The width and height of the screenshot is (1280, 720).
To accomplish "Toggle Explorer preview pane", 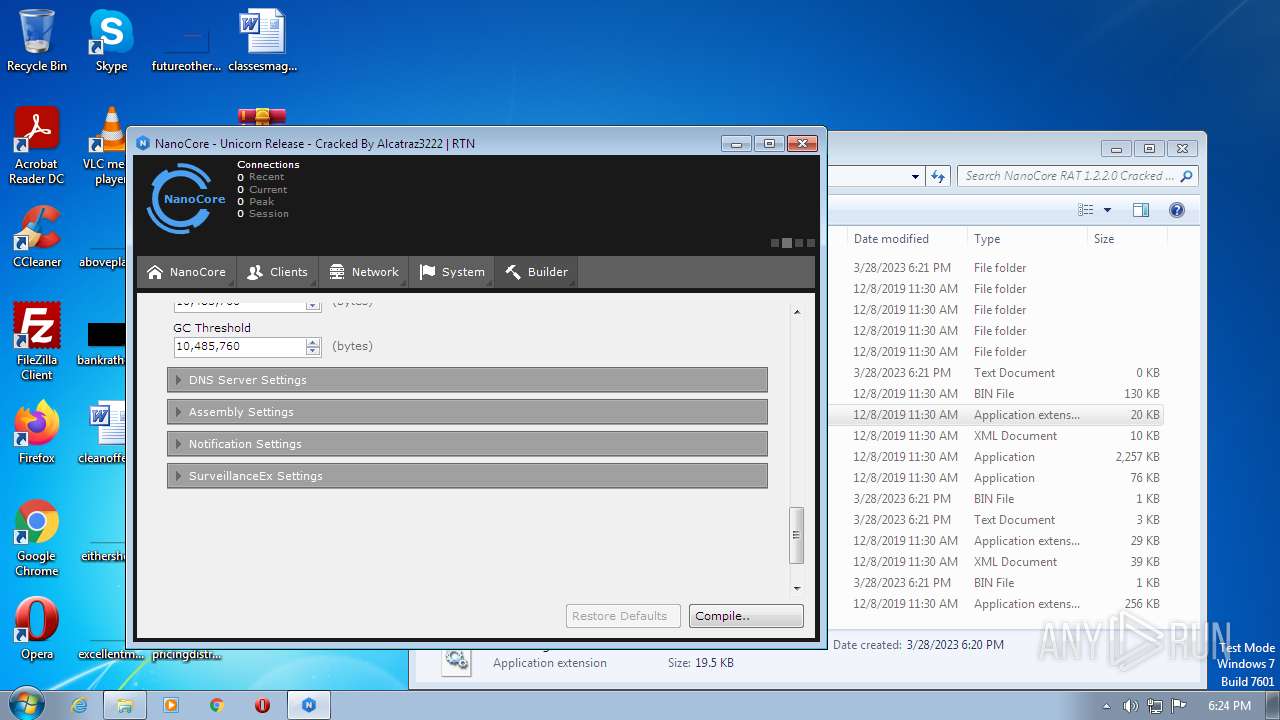I will (x=1141, y=210).
